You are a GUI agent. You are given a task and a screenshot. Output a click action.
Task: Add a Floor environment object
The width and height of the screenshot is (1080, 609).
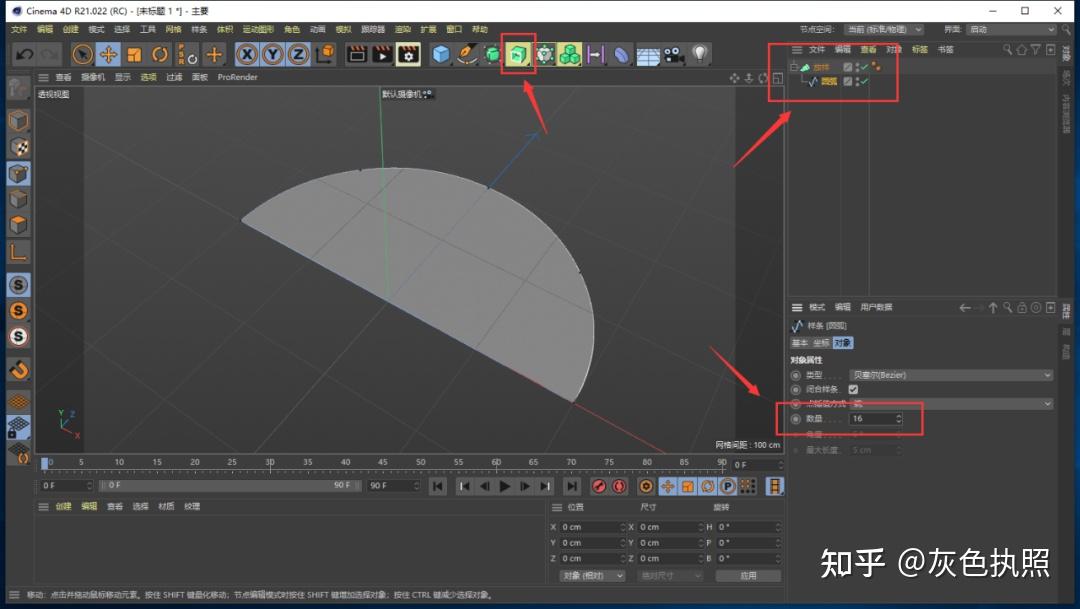(647, 55)
